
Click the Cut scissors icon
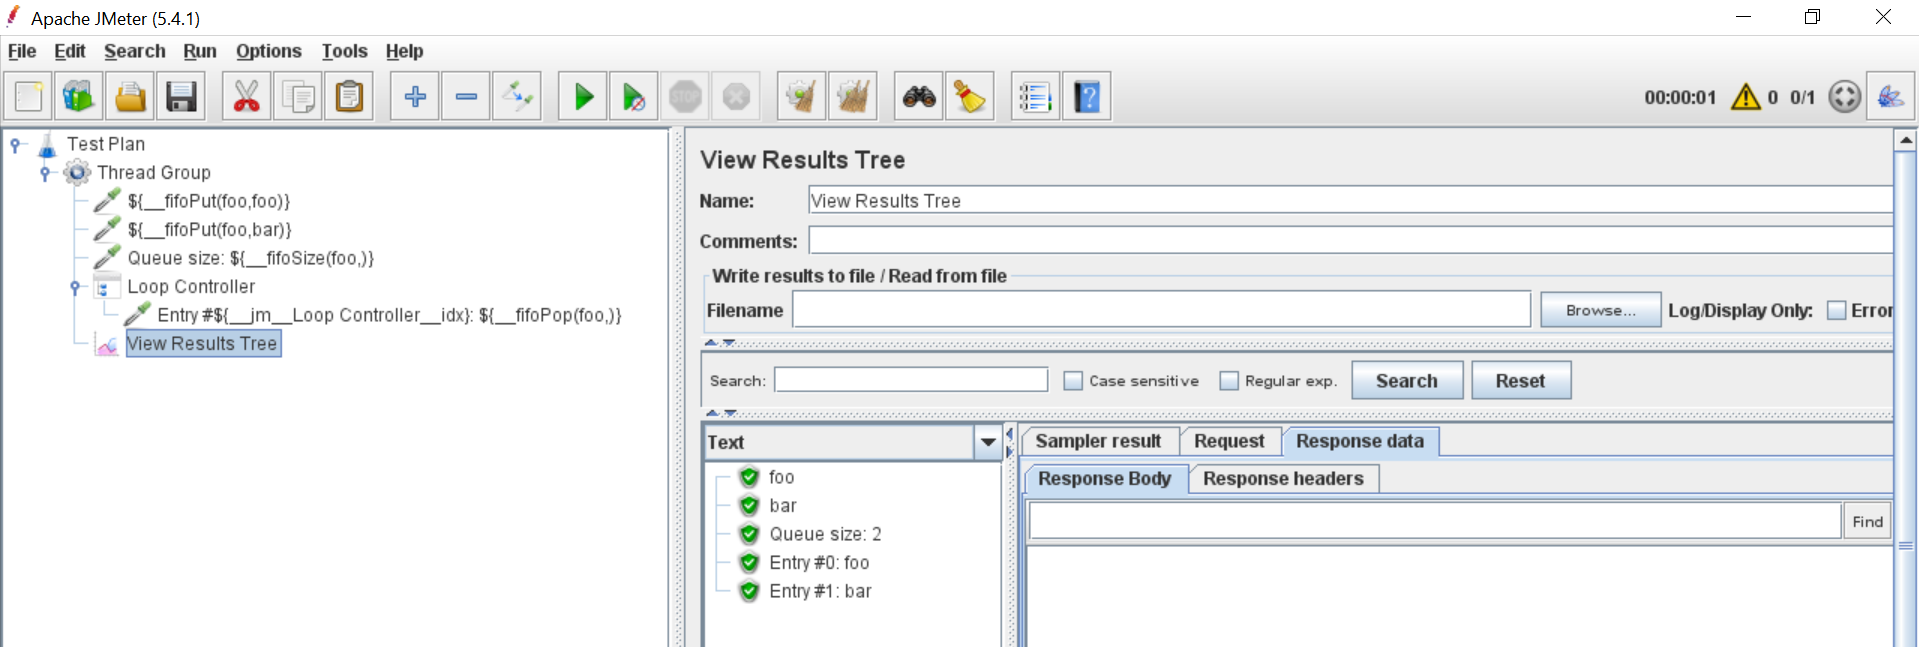246,97
